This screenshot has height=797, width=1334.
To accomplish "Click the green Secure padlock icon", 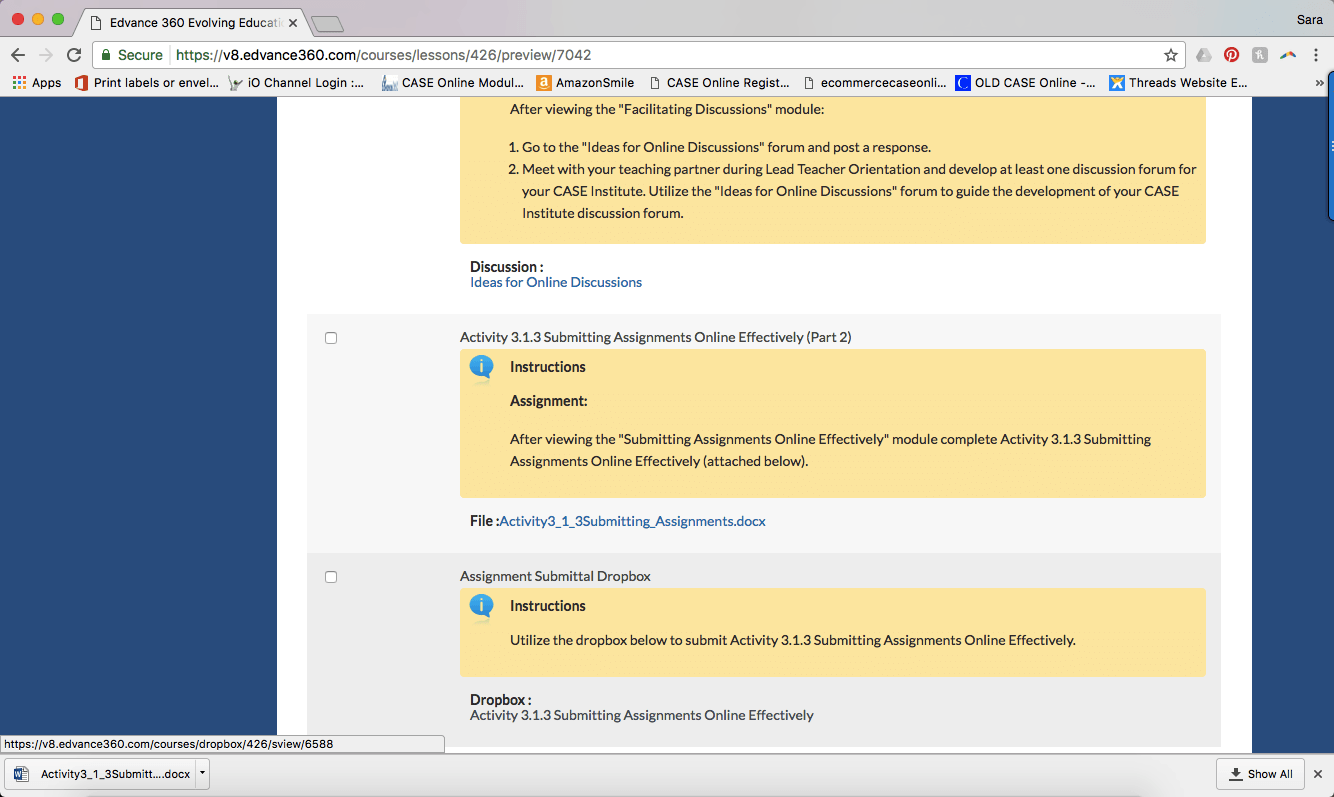I will click(107, 55).
